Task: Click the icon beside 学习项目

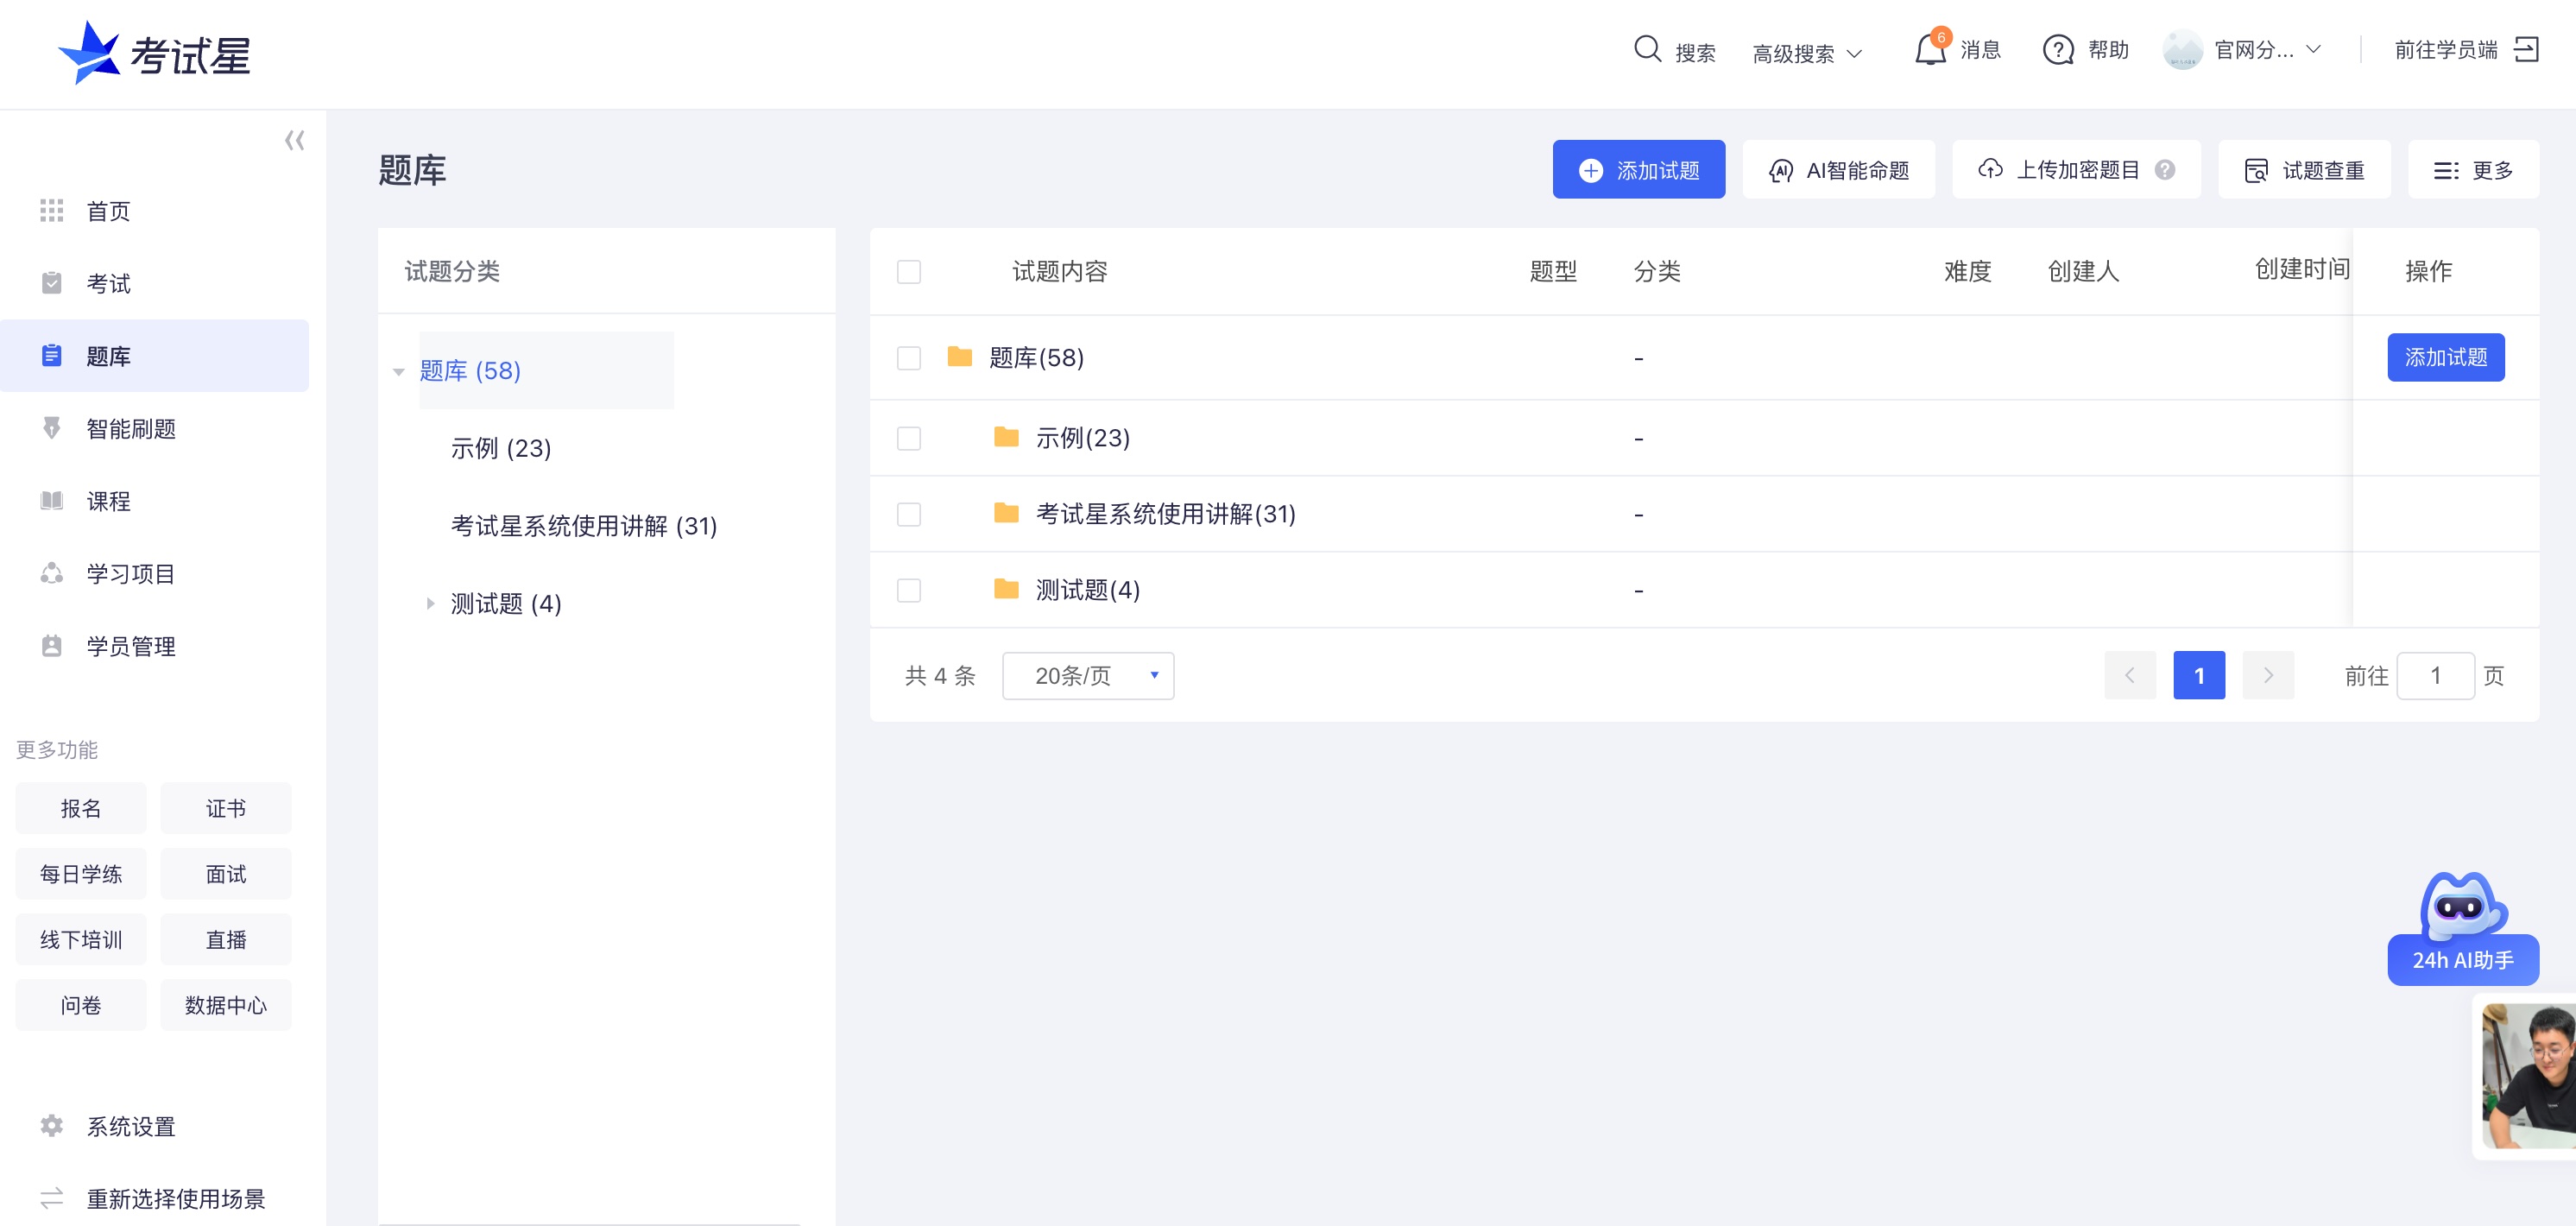Action: click(x=51, y=573)
